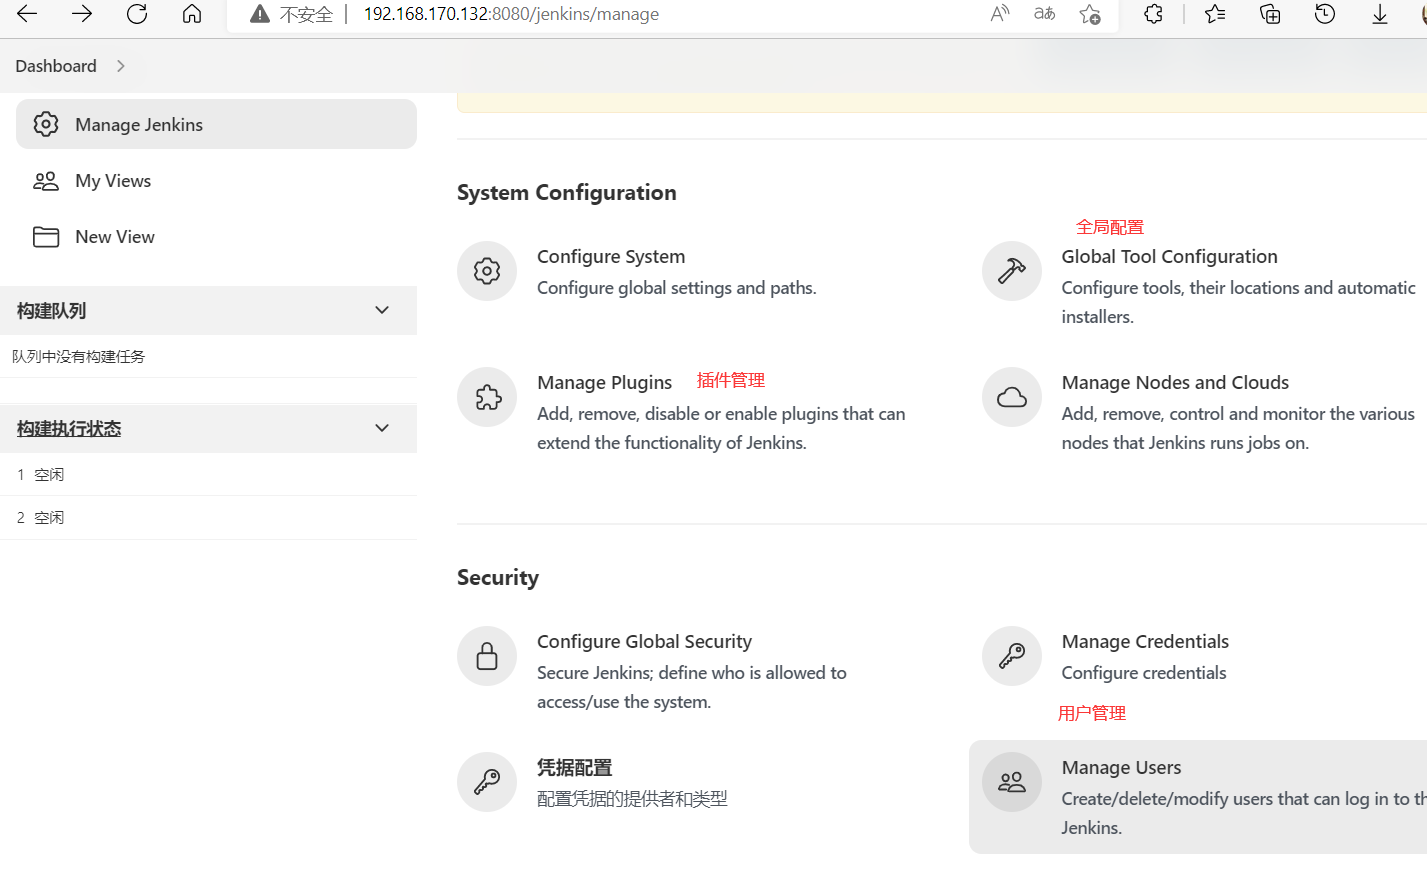Open Configure Global Security
Viewport: 1427px width, 885px height.
(x=644, y=641)
